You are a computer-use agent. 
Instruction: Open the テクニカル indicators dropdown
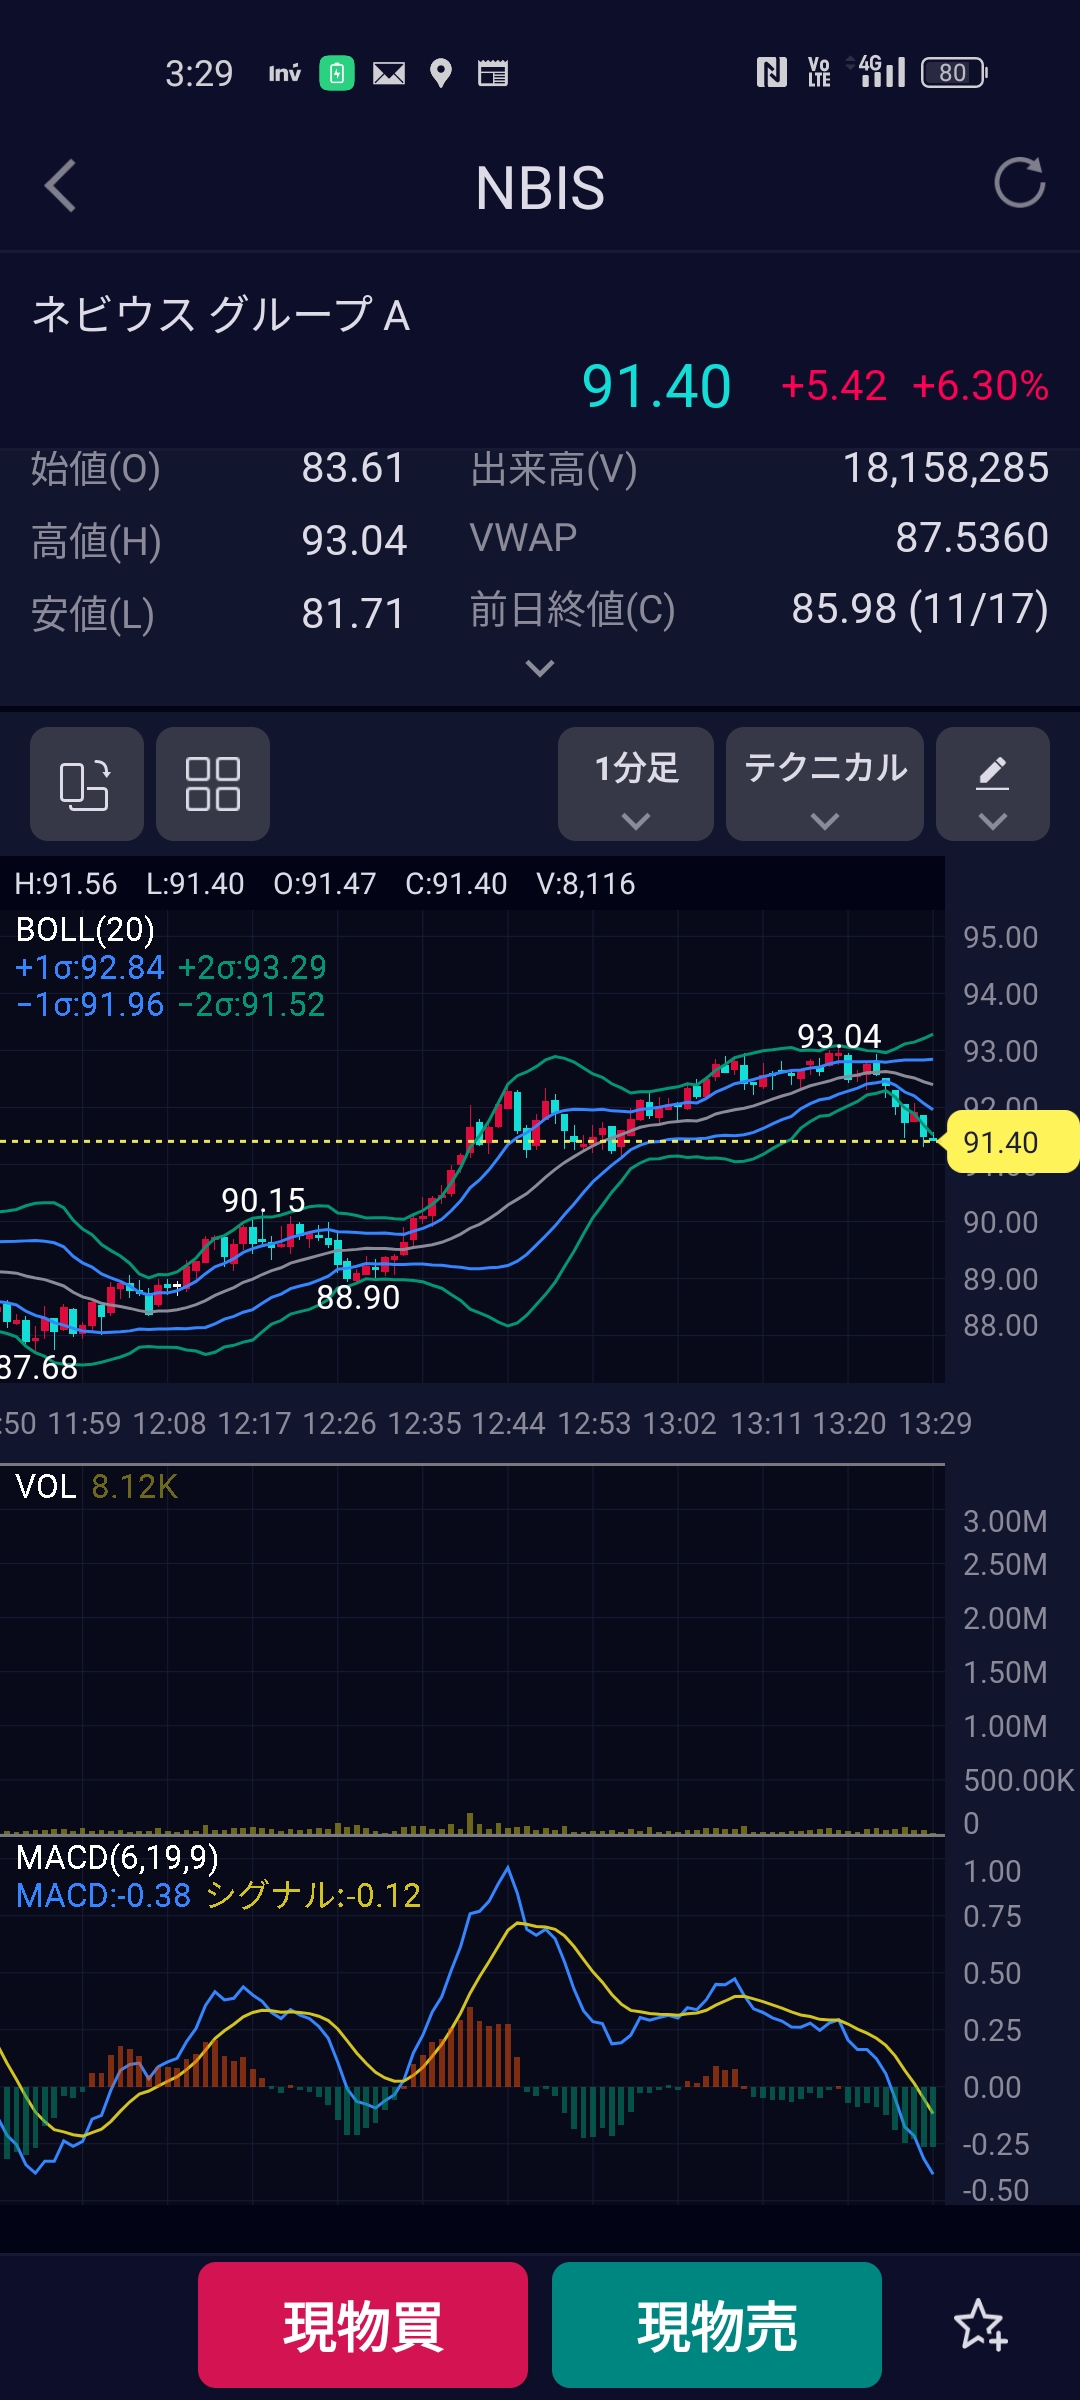point(824,784)
